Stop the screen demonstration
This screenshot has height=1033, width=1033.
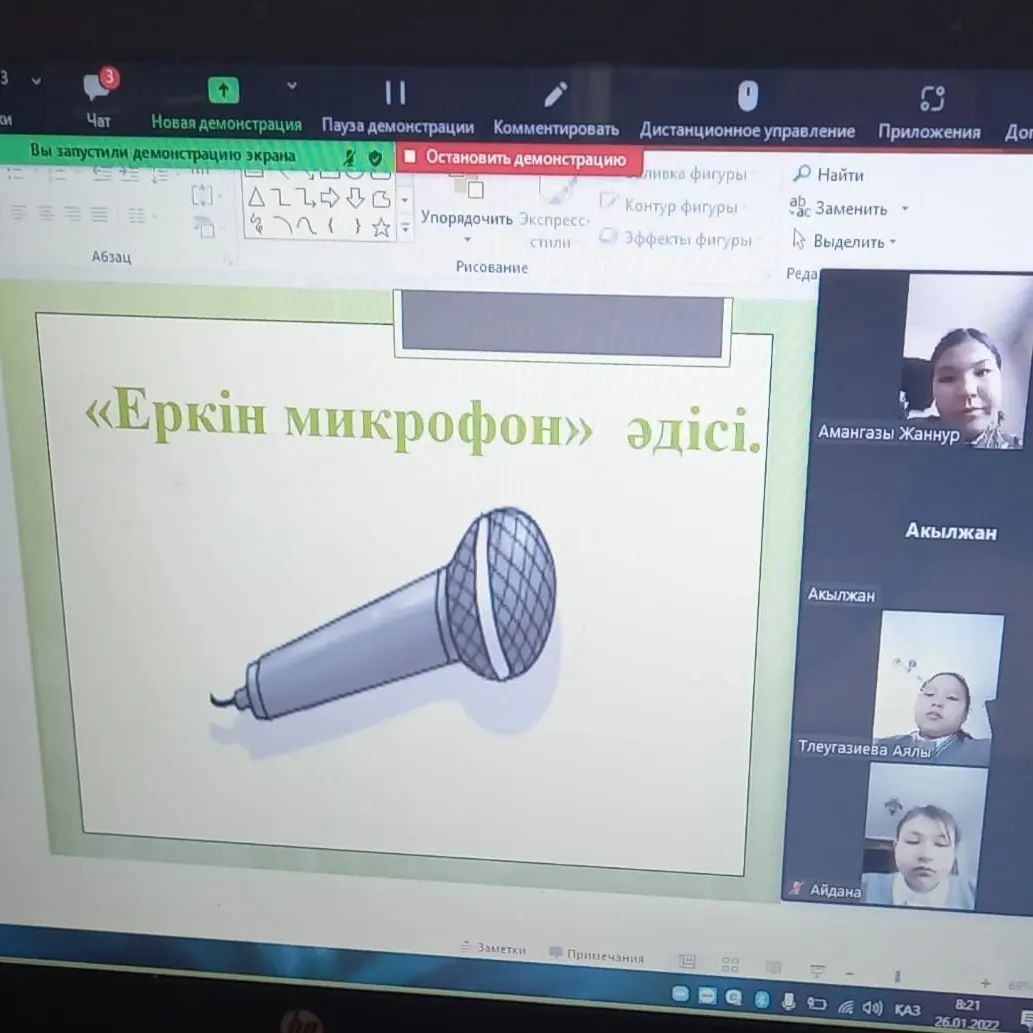tap(519, 158)
